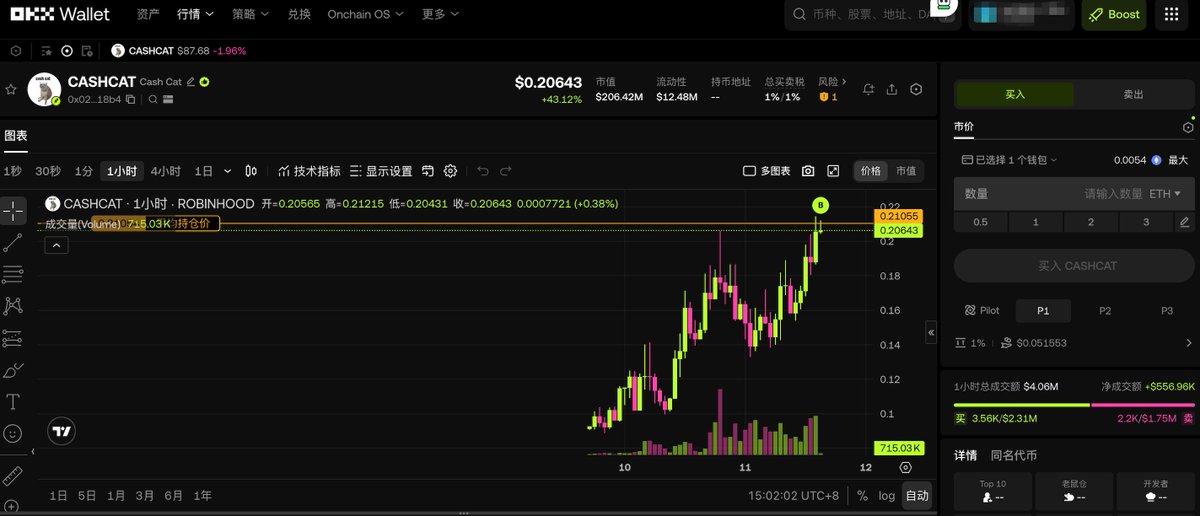Image resolution: width=1200 pixels, height=516 pixels.
Task: Select the 4 hour interval
Action: [166, 171]
